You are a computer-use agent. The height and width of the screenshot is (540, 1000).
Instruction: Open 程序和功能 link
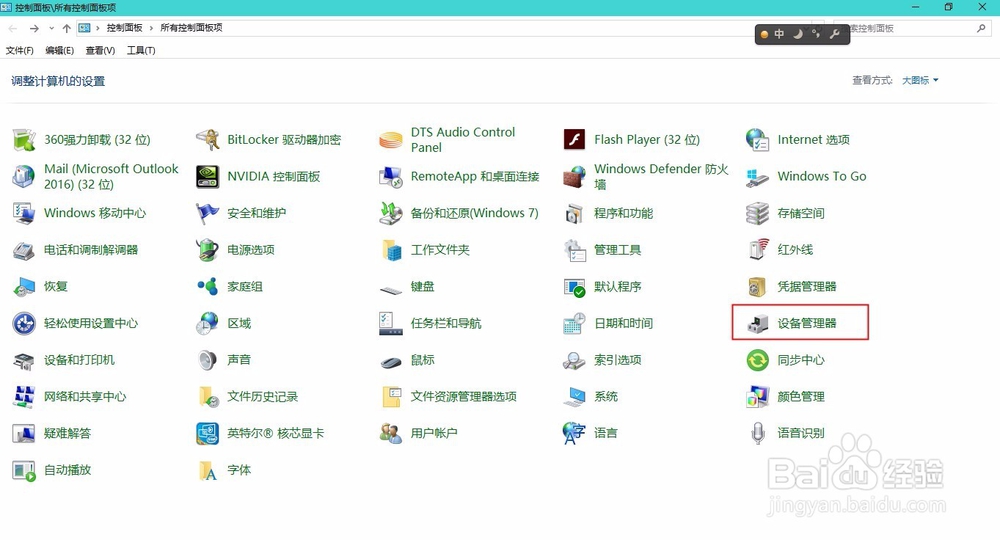(623, 213)
